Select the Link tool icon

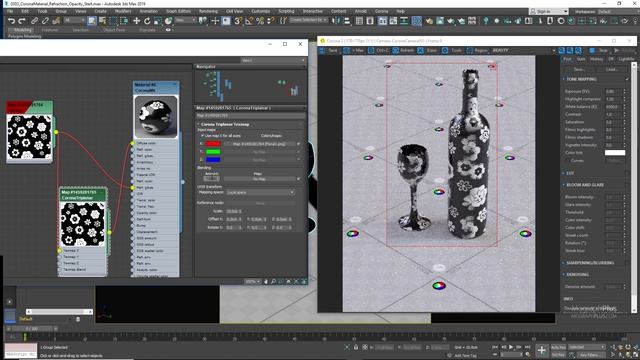pyautogui.click(x=34, y=21)
